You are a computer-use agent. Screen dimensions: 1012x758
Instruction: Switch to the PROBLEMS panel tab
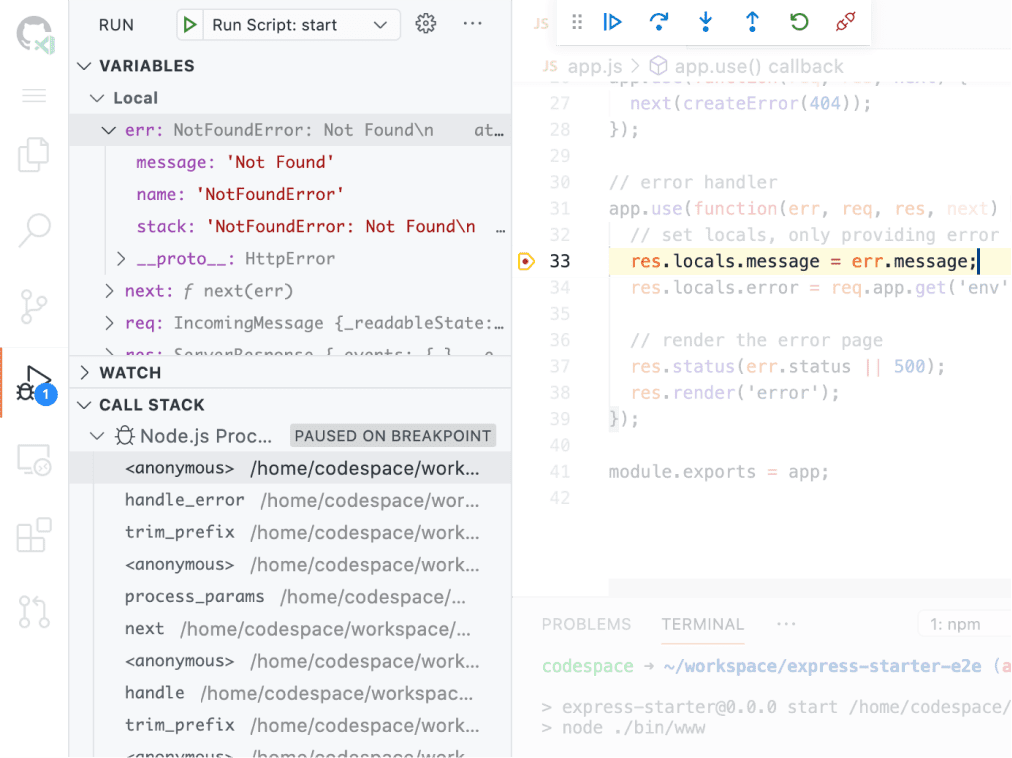(586, 624)
